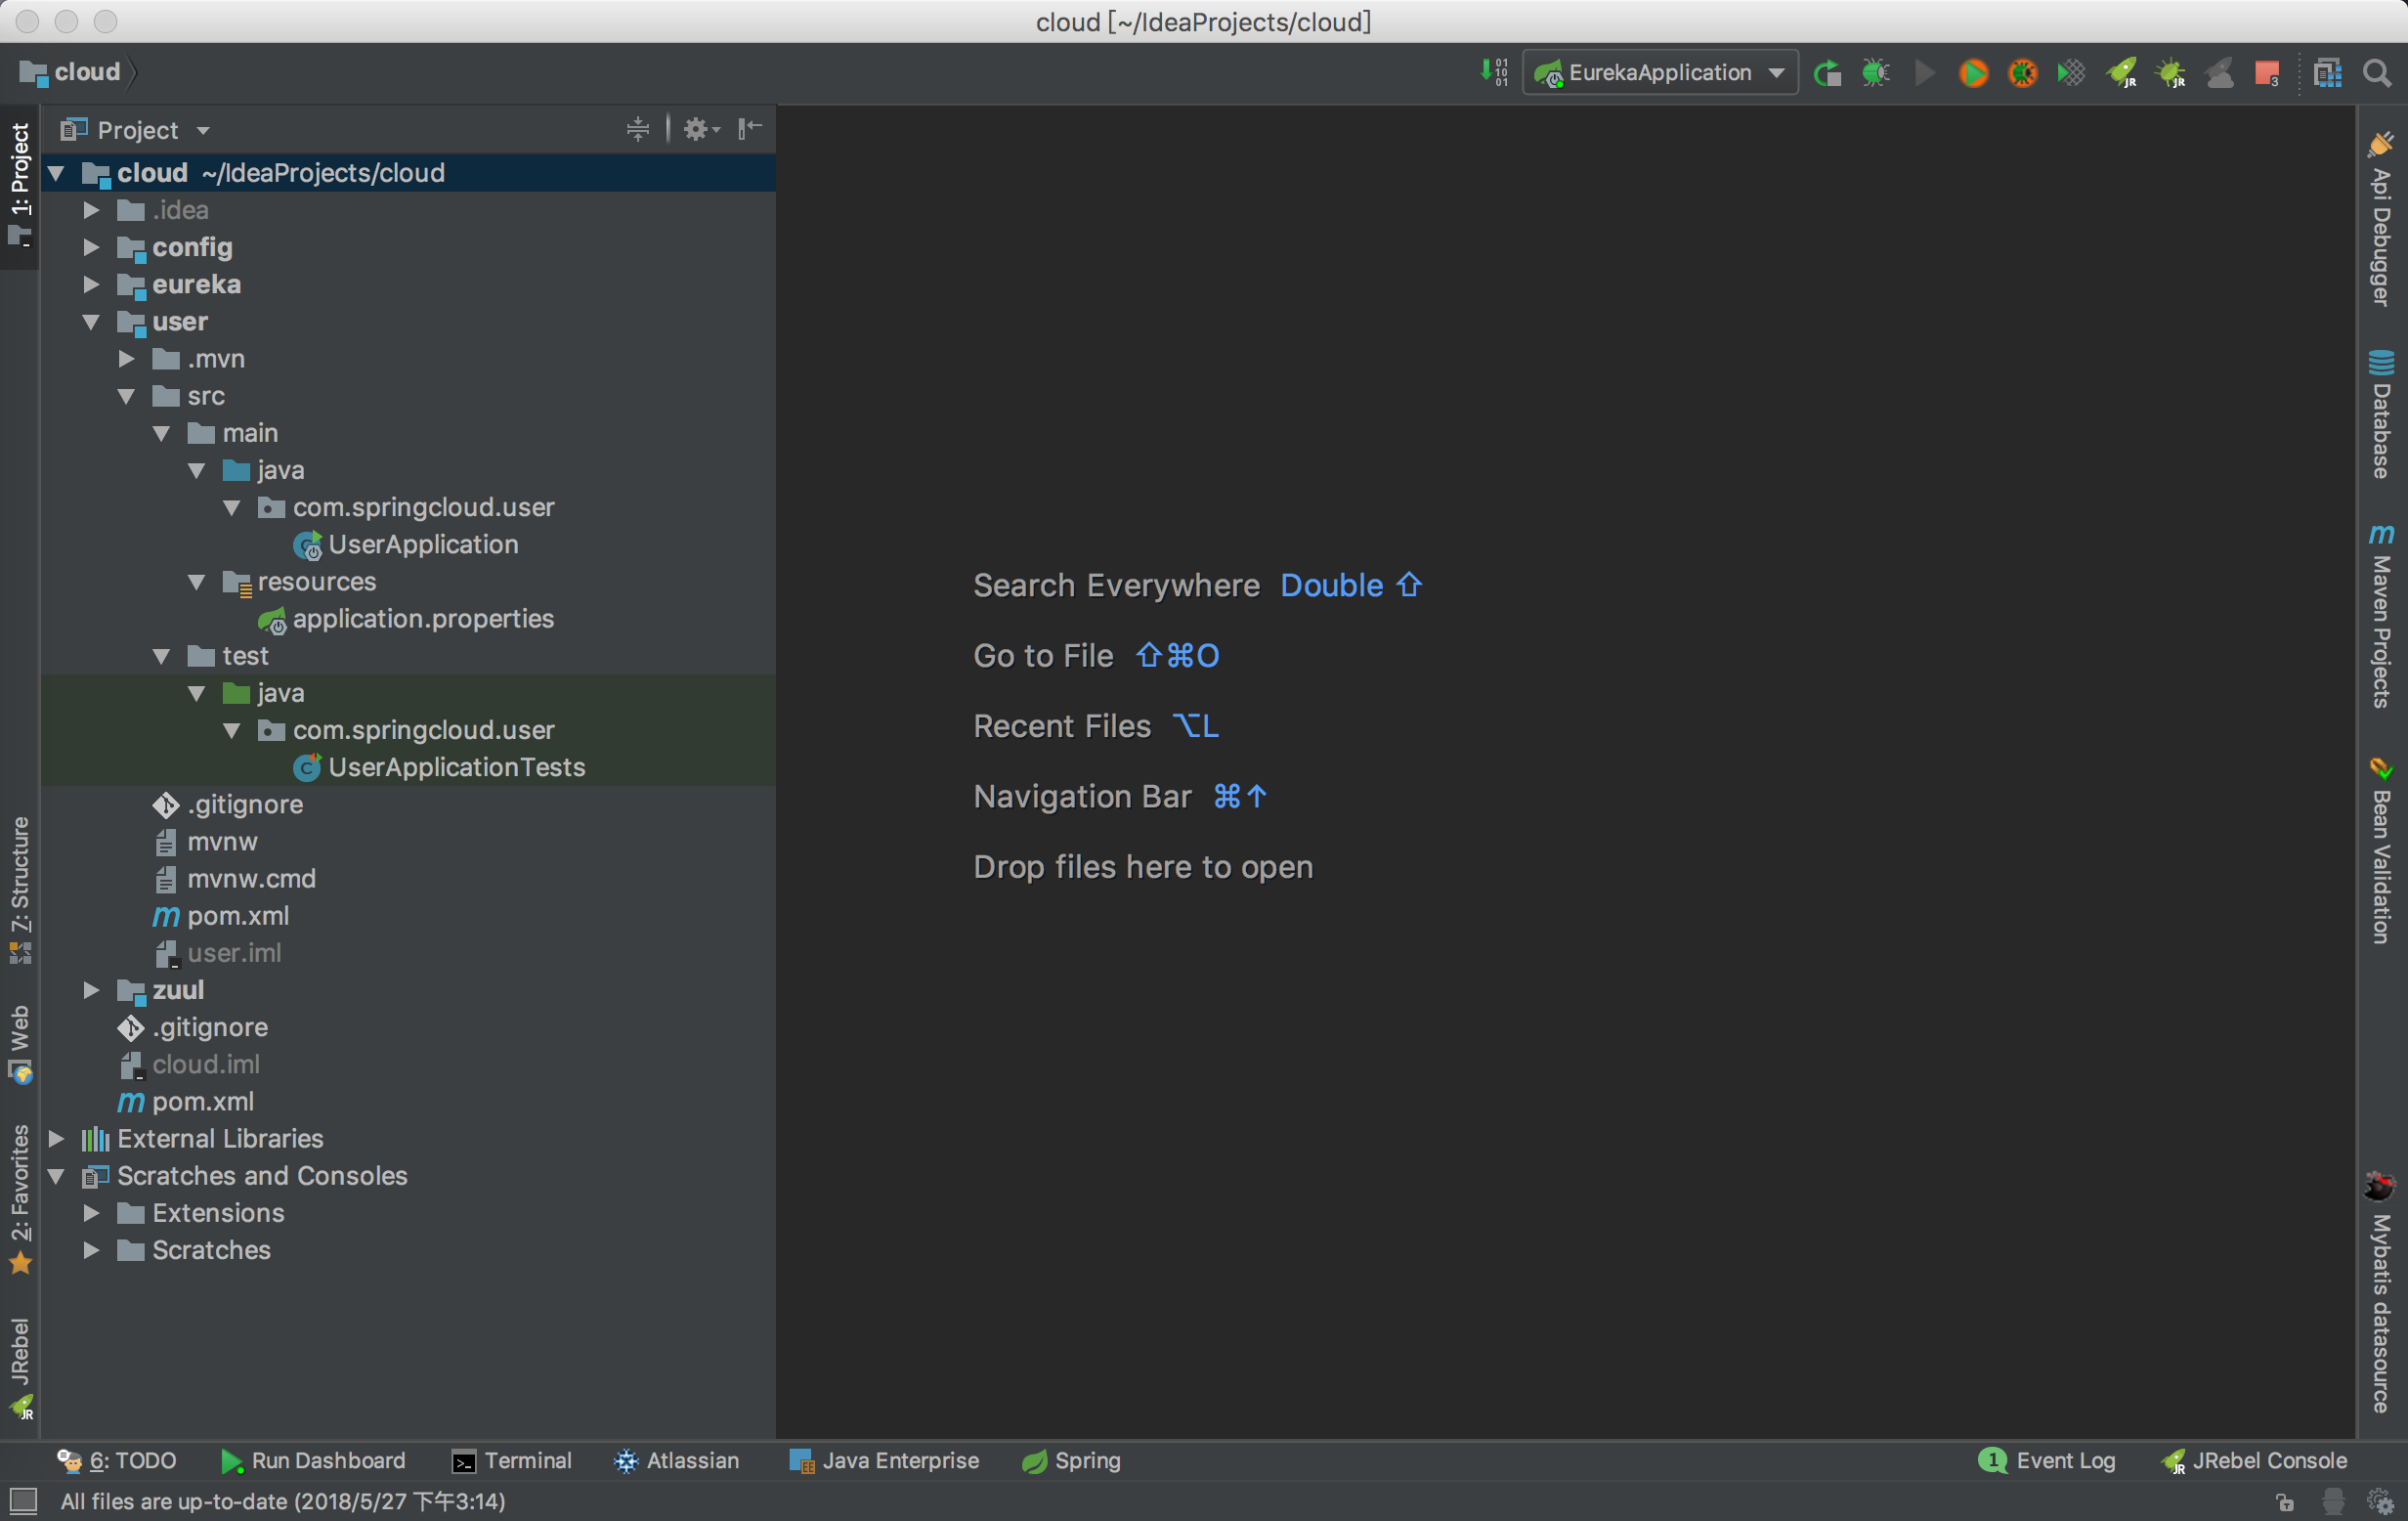Image resolution: width=2408 pixels, height=1521 pixels.
Task: Toggle the Database side panel
Action: tap(2382, 415)
